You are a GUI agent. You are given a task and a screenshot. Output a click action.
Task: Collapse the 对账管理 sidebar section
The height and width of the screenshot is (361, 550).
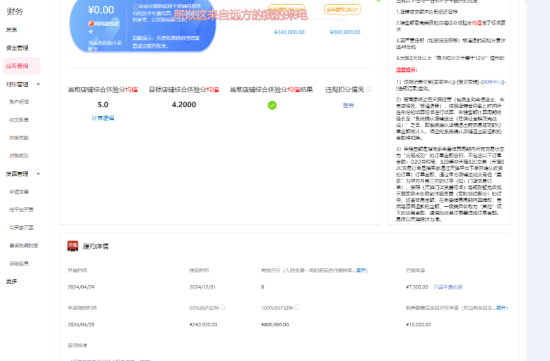38,84
